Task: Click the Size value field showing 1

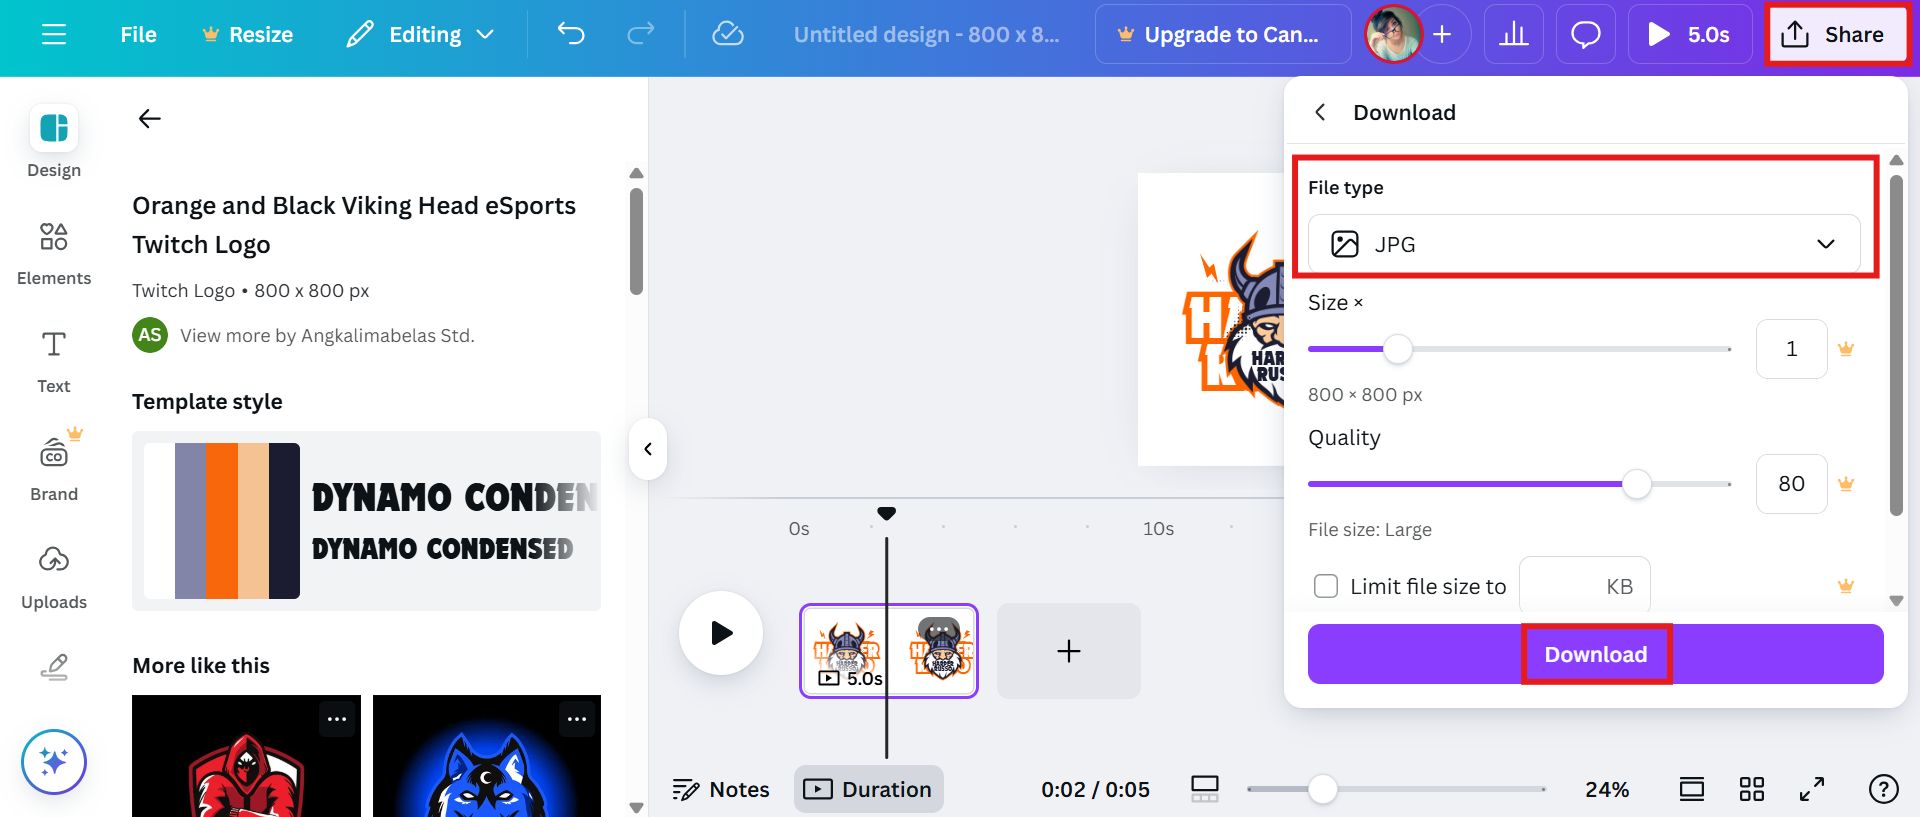Action: tap(1791, 349)
